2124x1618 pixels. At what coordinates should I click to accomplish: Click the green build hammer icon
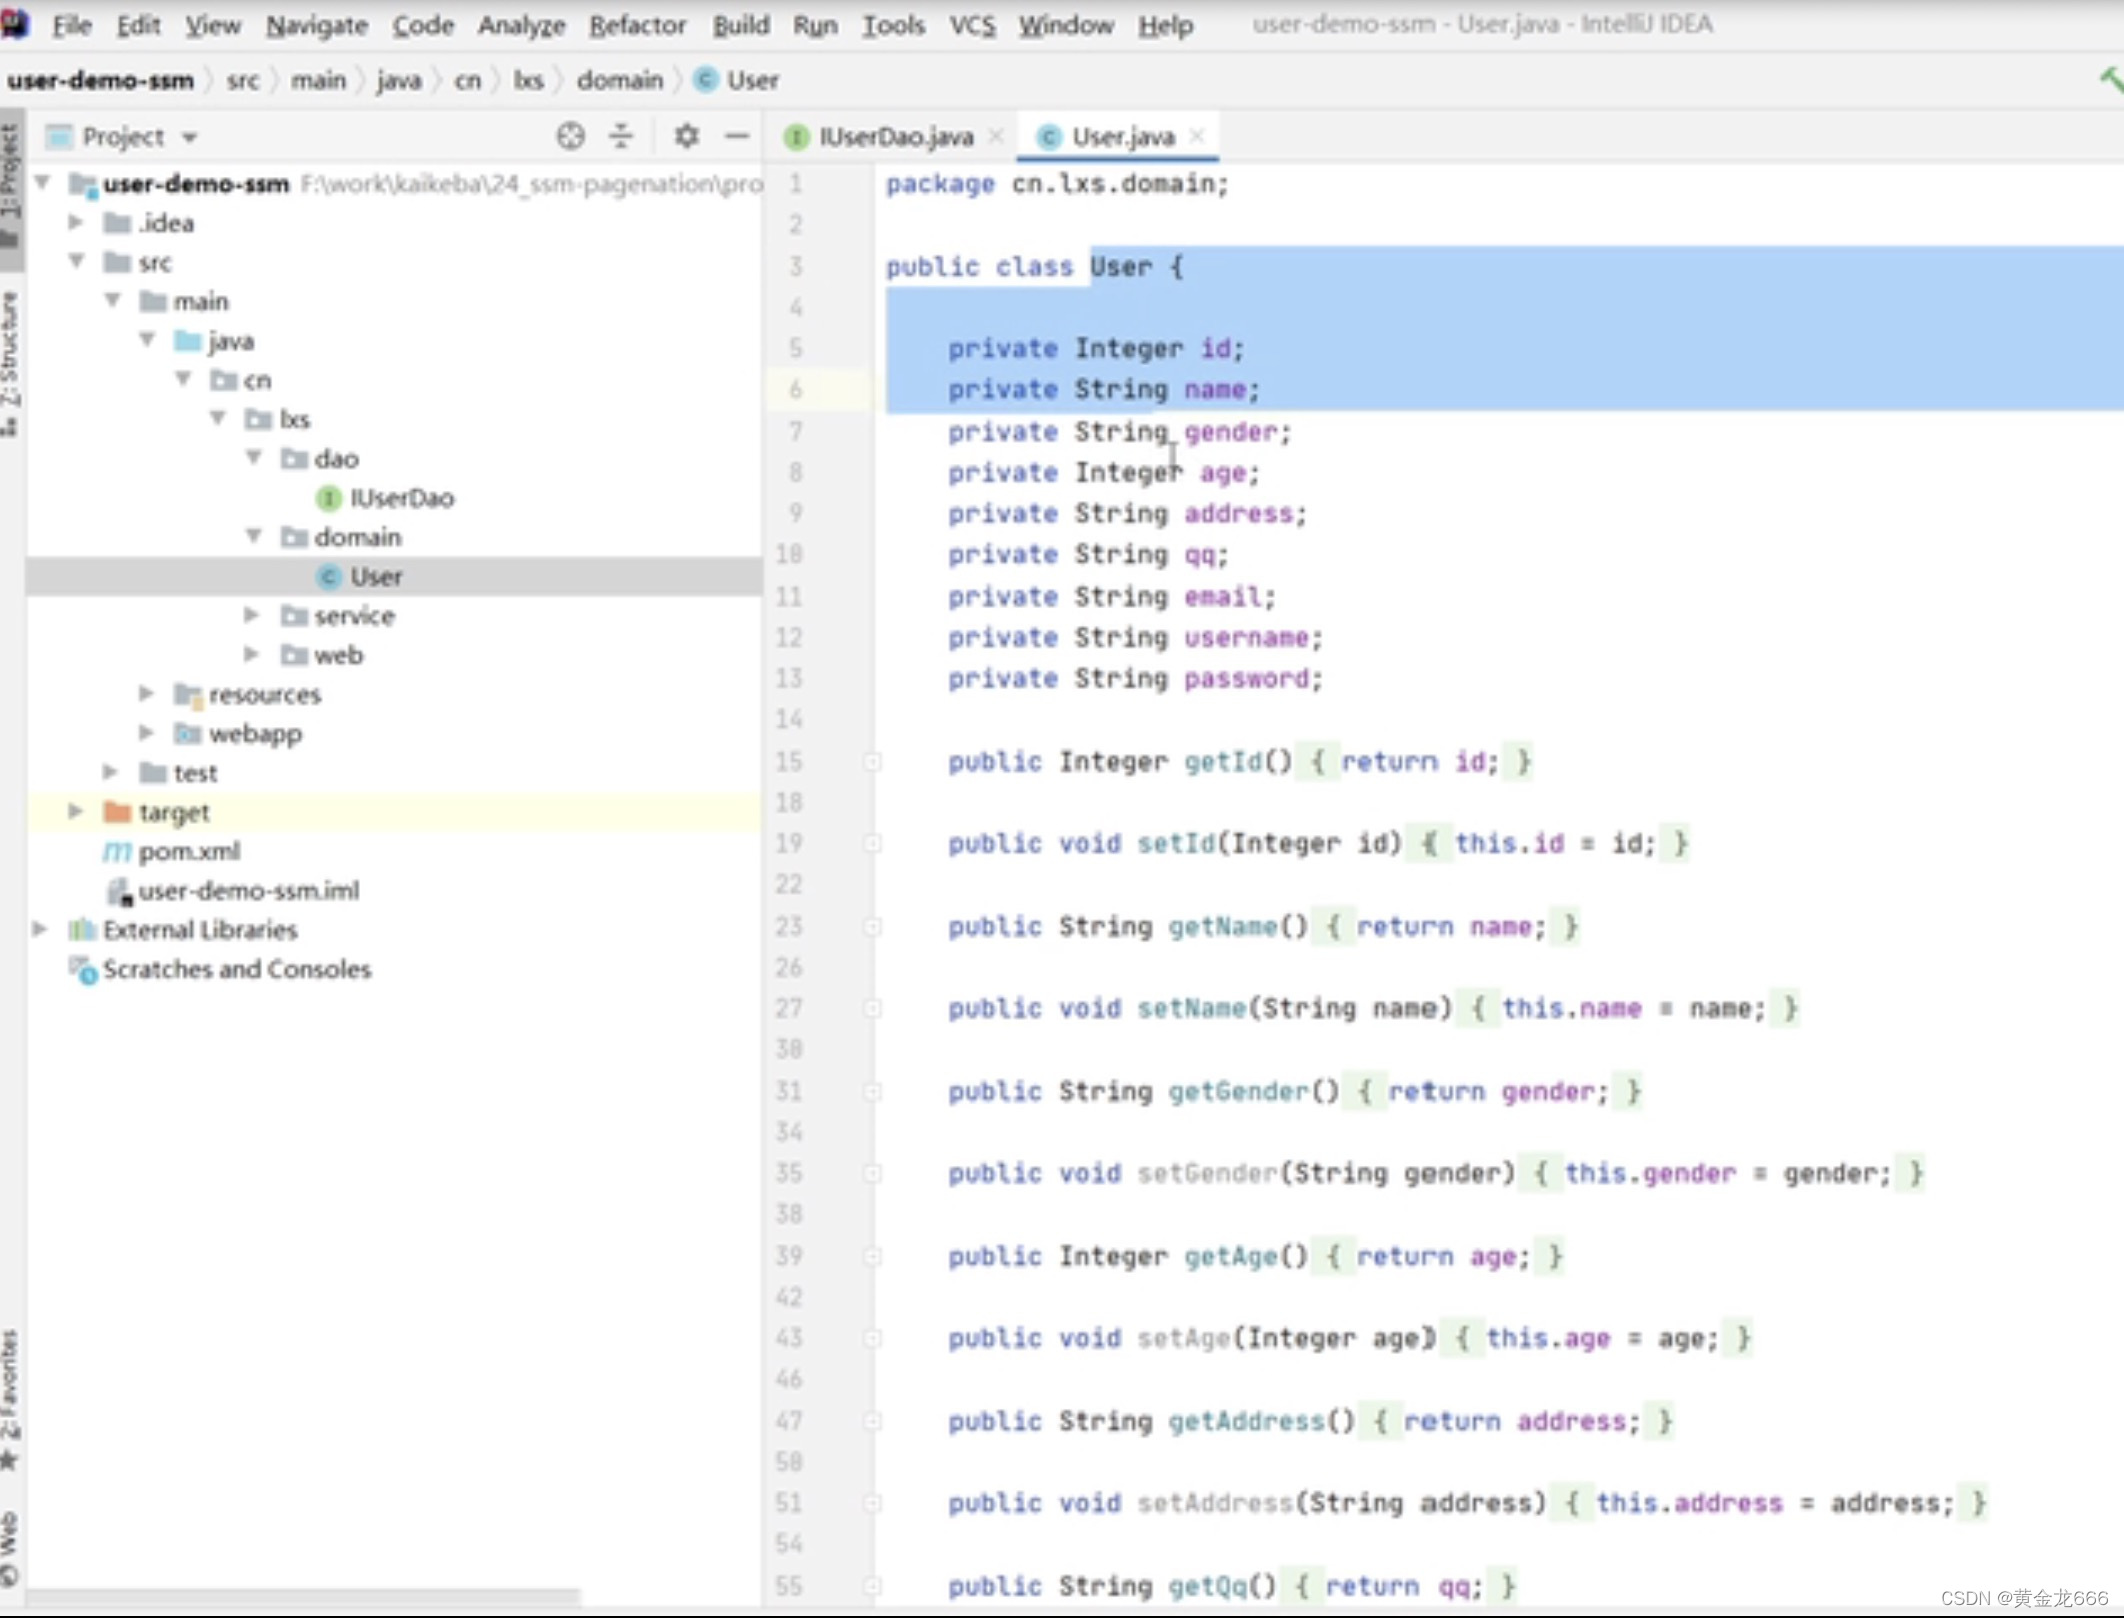2110,80
